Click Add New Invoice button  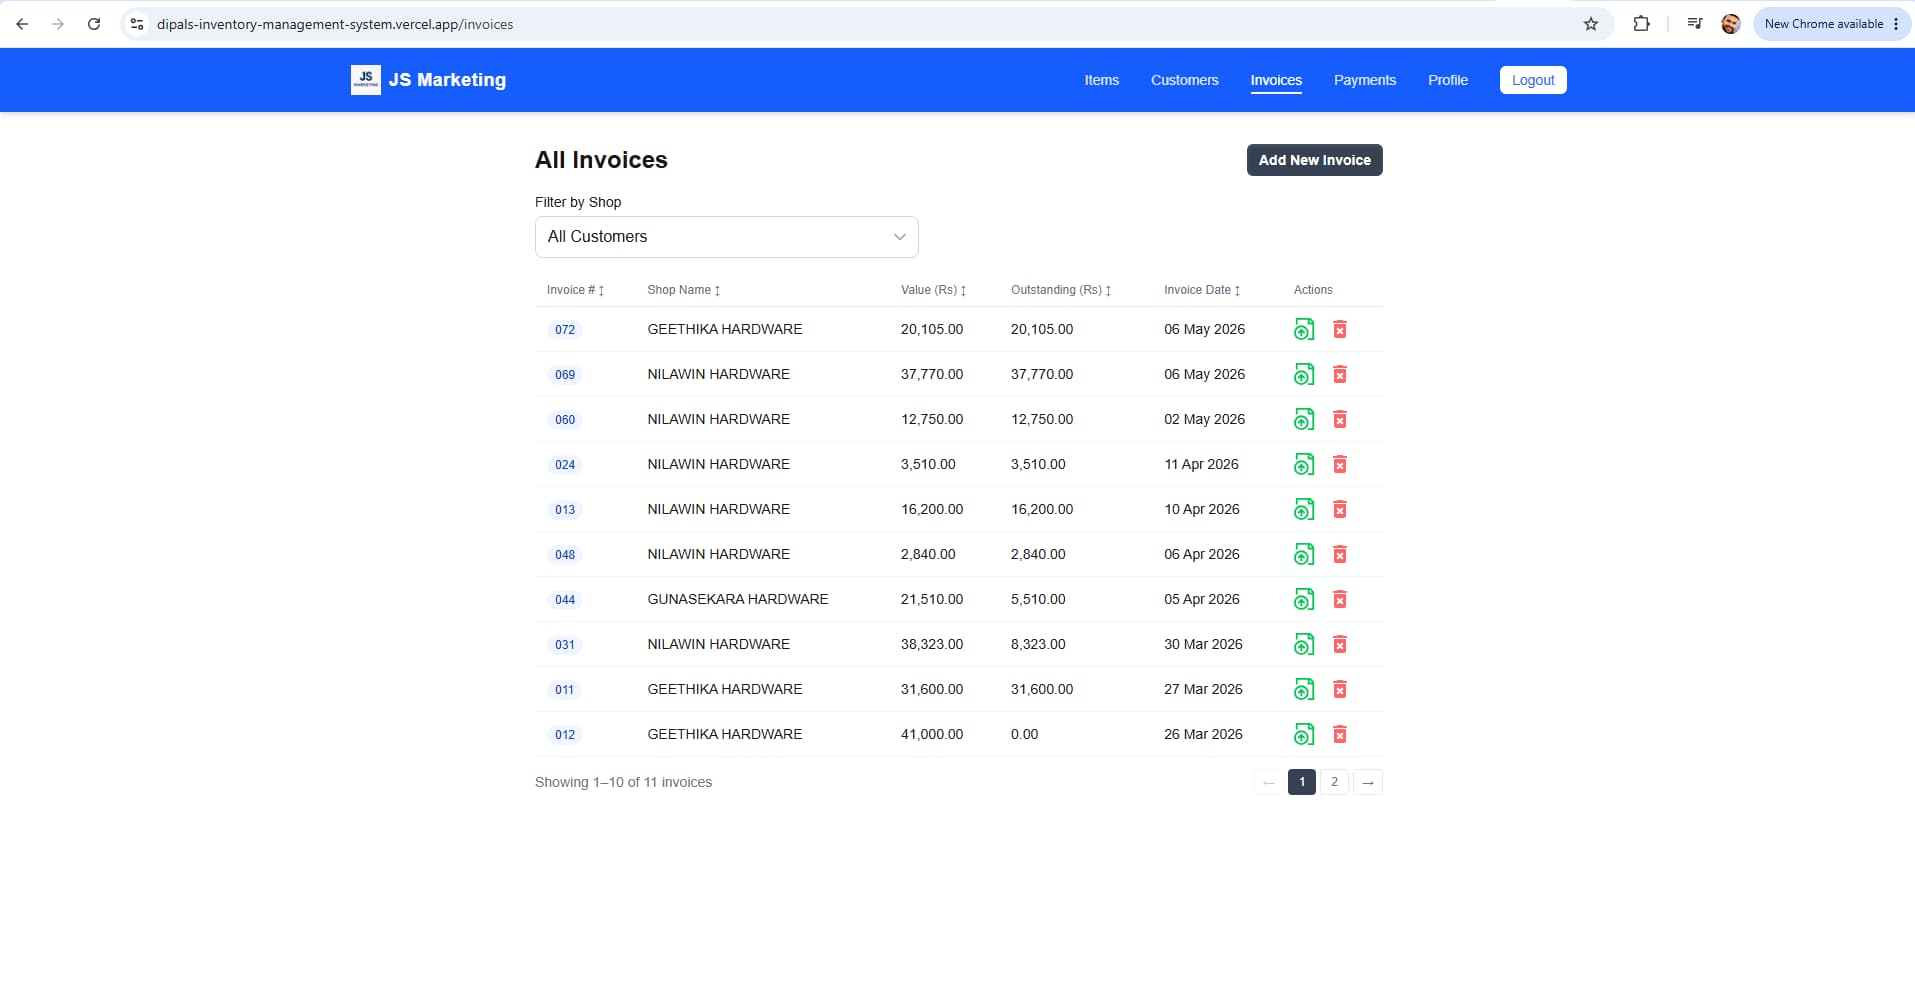point(1314,160)
